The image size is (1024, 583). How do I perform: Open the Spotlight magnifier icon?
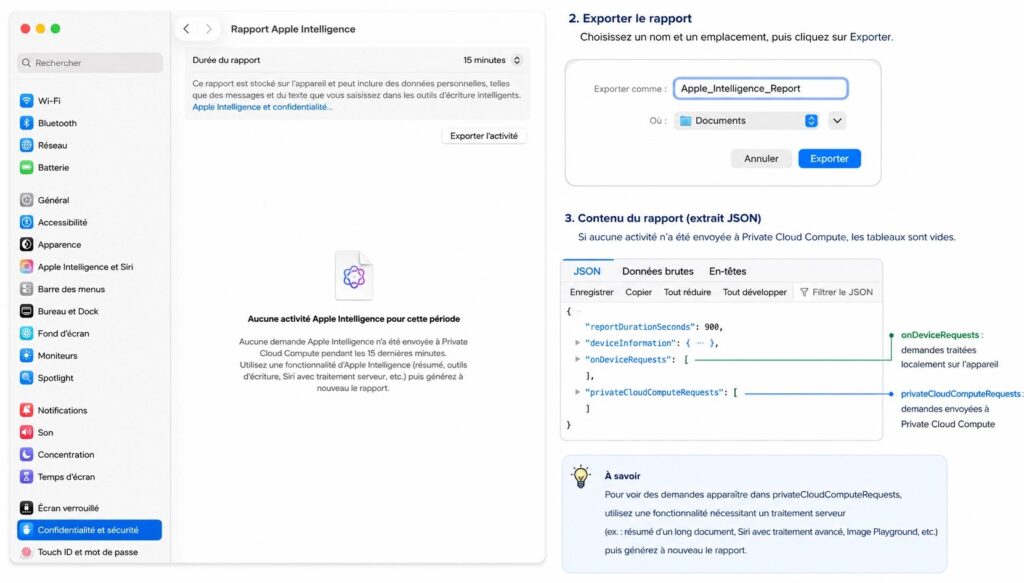tap(26, 377)
